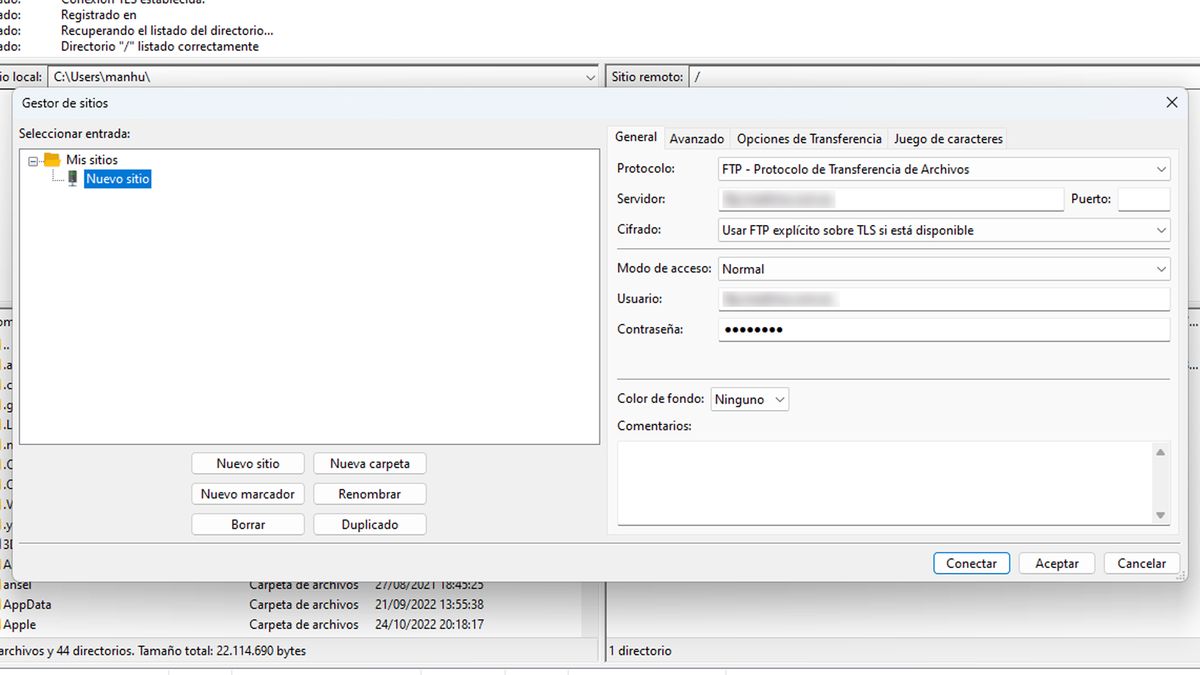This screenshot has width=1200, height=675.
Task: Open the Modo de acceso dropdown
Action: pyautogui.click(x=1161, y=268)
